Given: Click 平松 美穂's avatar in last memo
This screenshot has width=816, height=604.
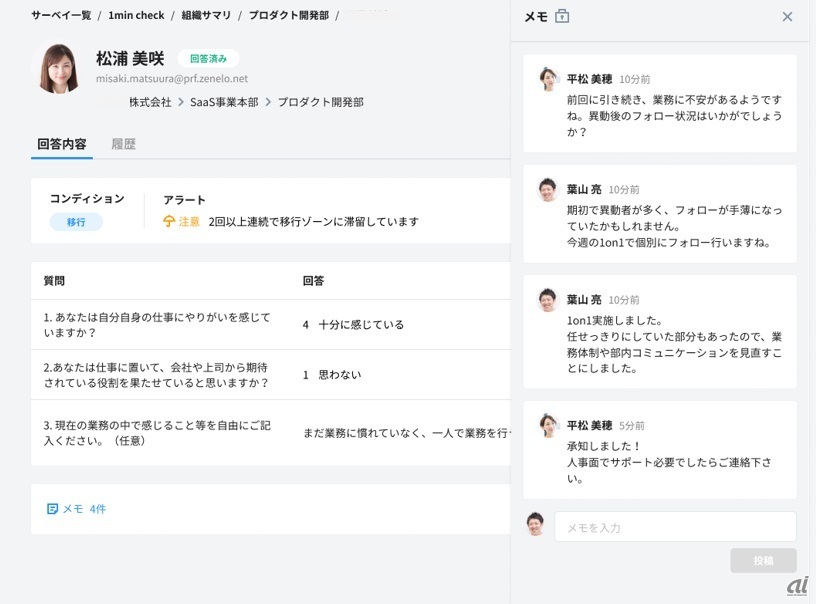Looking at the screenshot, I should point(548,425).
